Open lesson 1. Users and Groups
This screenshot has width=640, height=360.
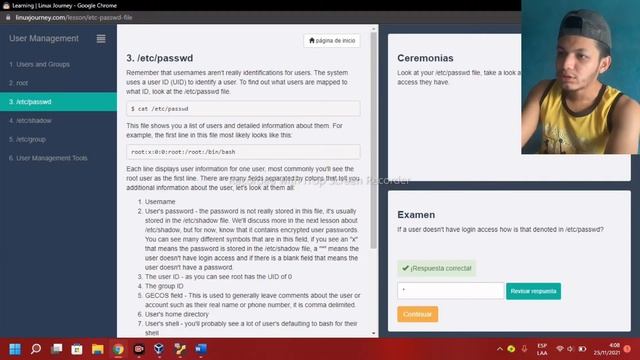coord(39,64)
